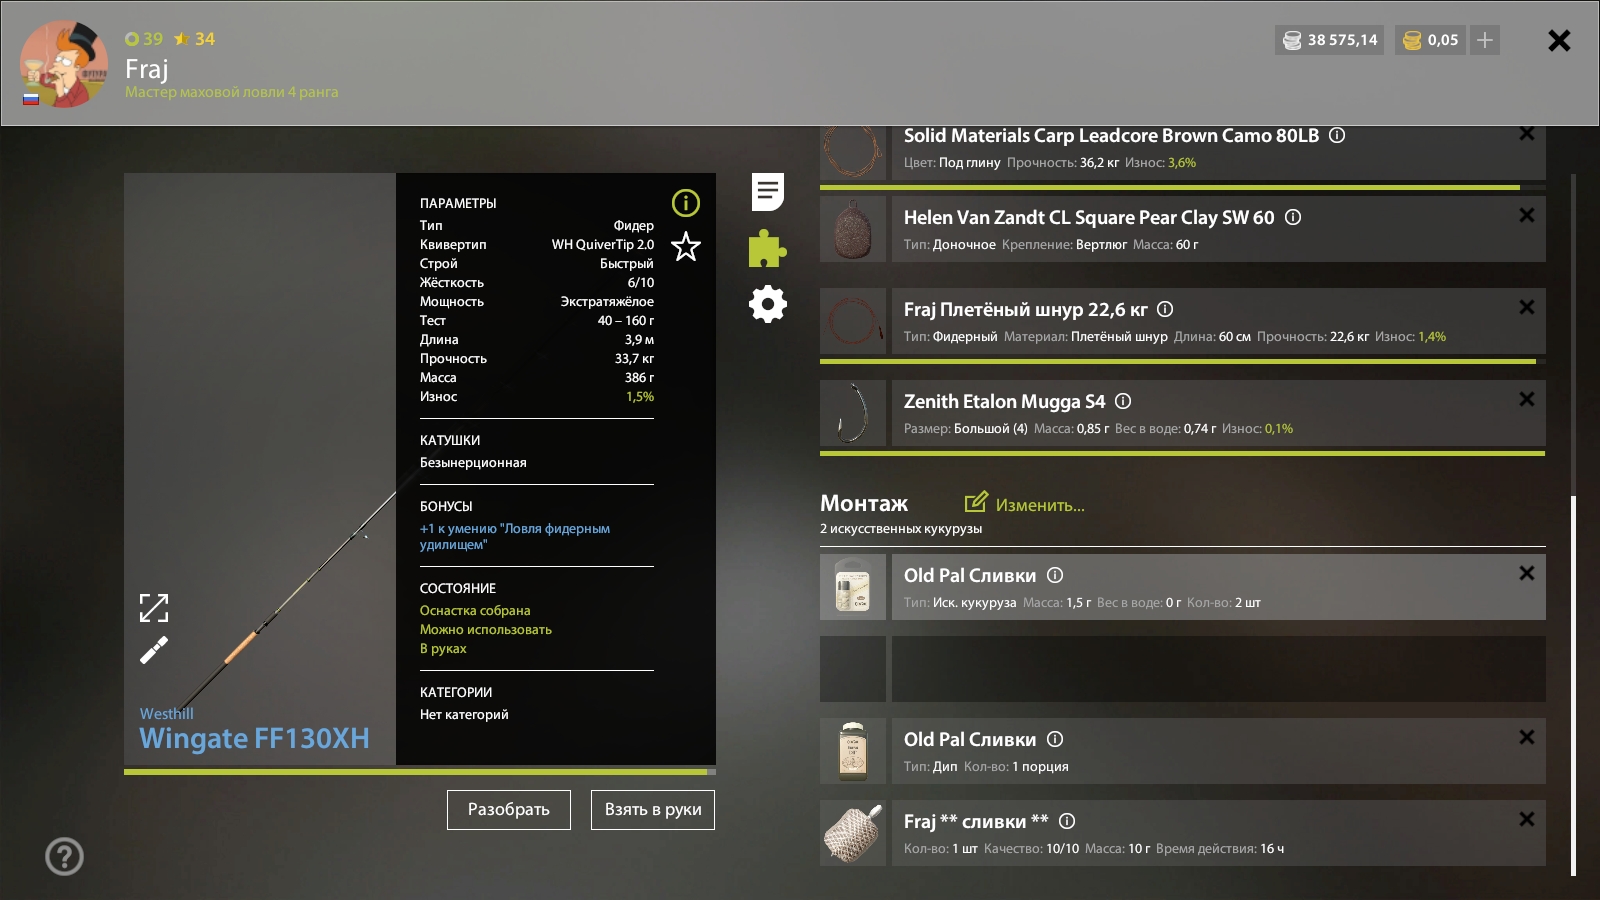This screenshot has width=1600, height=900.
Task: Show info for Fraj сливки groundbait
Action: pyautogui.click(x=1067, y=821)
